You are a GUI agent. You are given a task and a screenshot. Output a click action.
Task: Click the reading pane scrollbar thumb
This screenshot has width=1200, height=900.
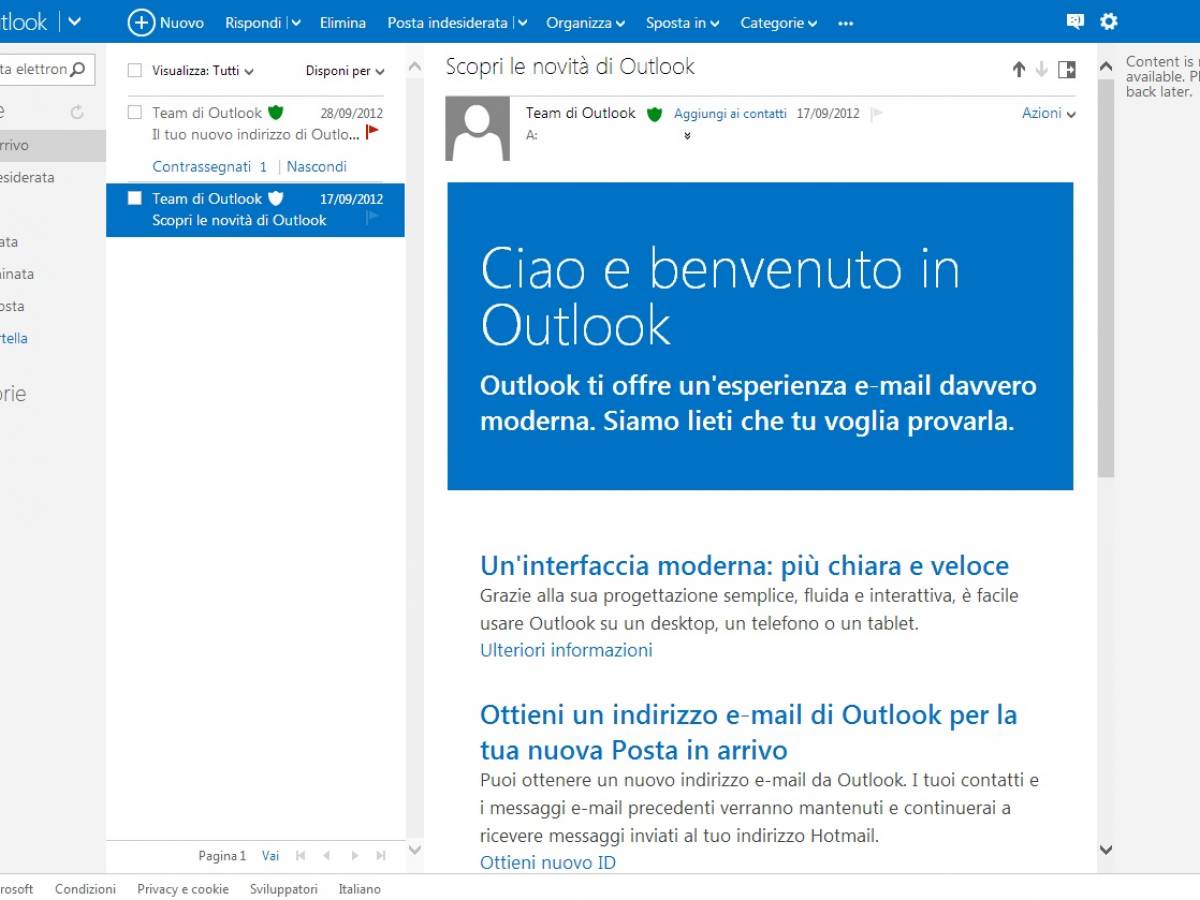tap(1106, 277)
